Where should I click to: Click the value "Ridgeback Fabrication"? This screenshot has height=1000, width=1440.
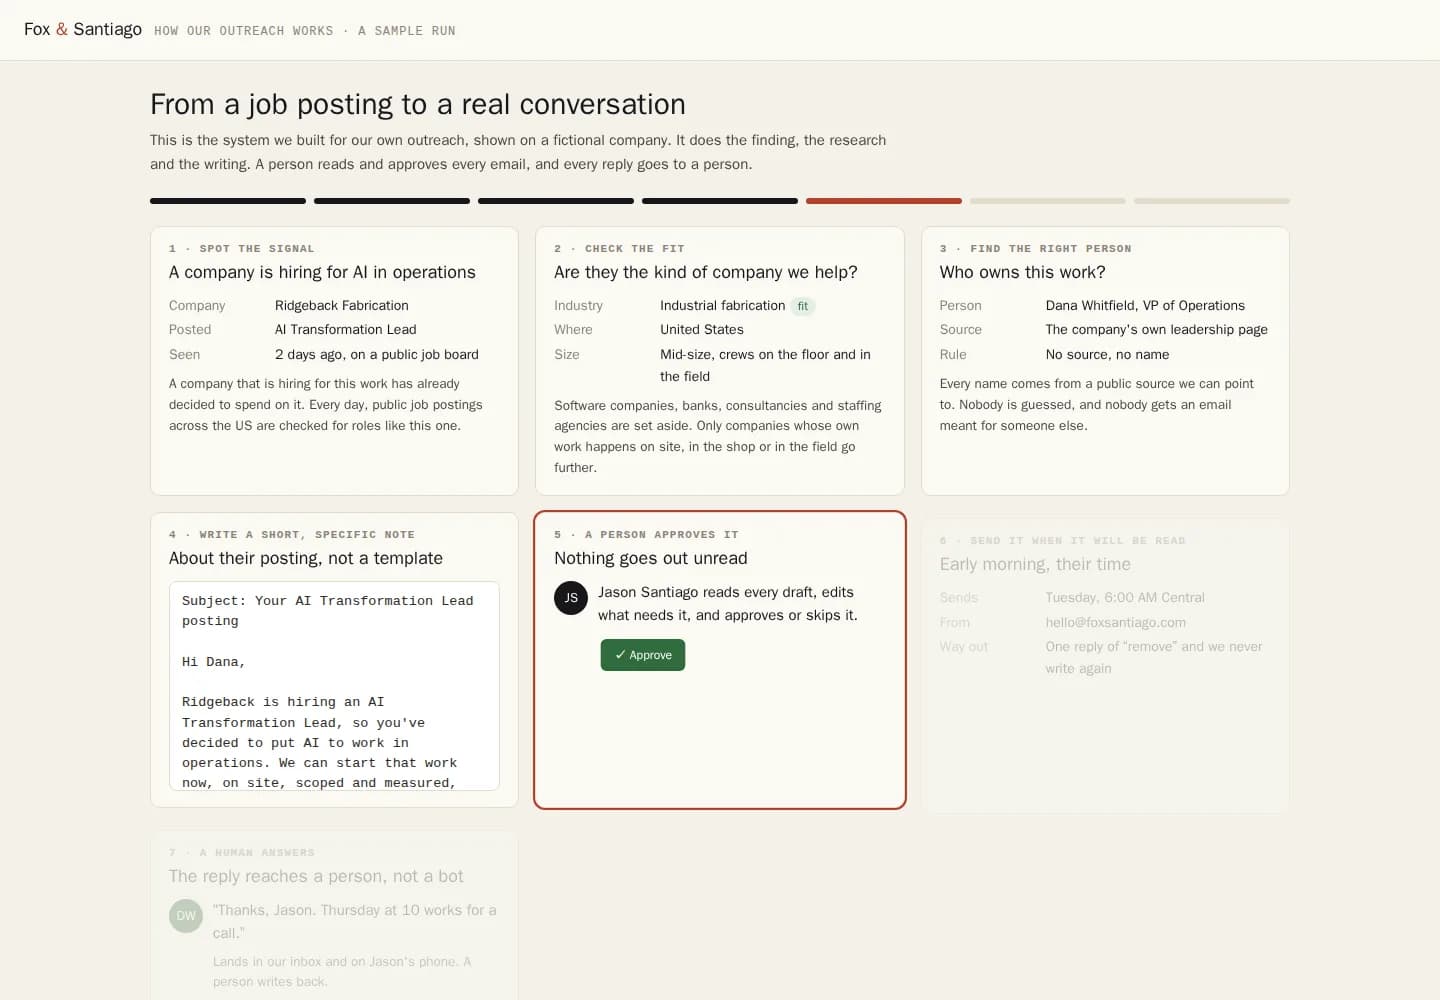(x=342, y=306)
